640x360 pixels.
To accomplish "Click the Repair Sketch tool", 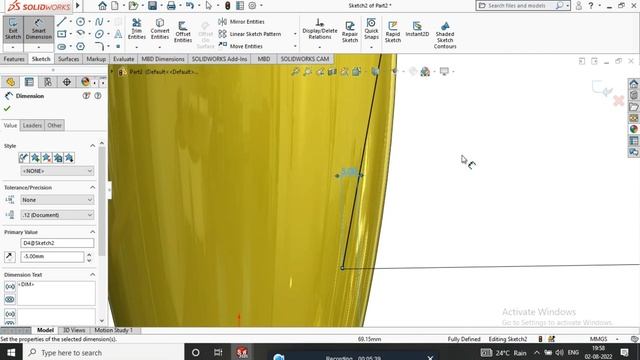I will 350,31.
